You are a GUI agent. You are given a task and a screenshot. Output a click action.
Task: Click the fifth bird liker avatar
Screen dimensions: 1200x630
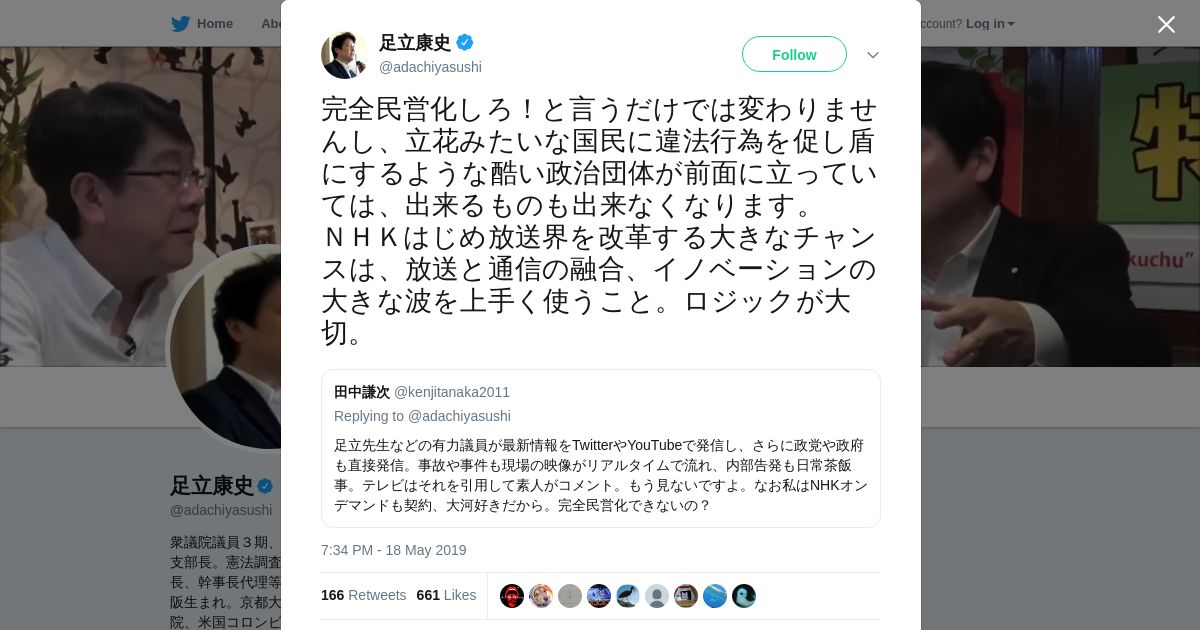(628, 596)
